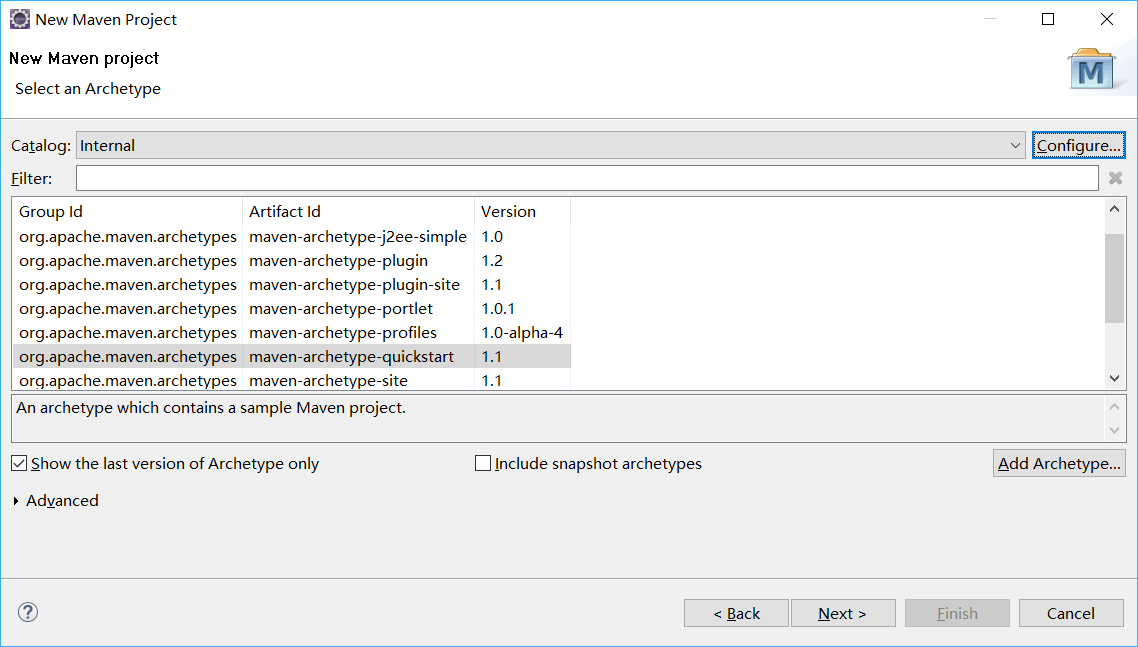Select maven-archetype-plugin row
The image size is (1138, 647).
292,261
